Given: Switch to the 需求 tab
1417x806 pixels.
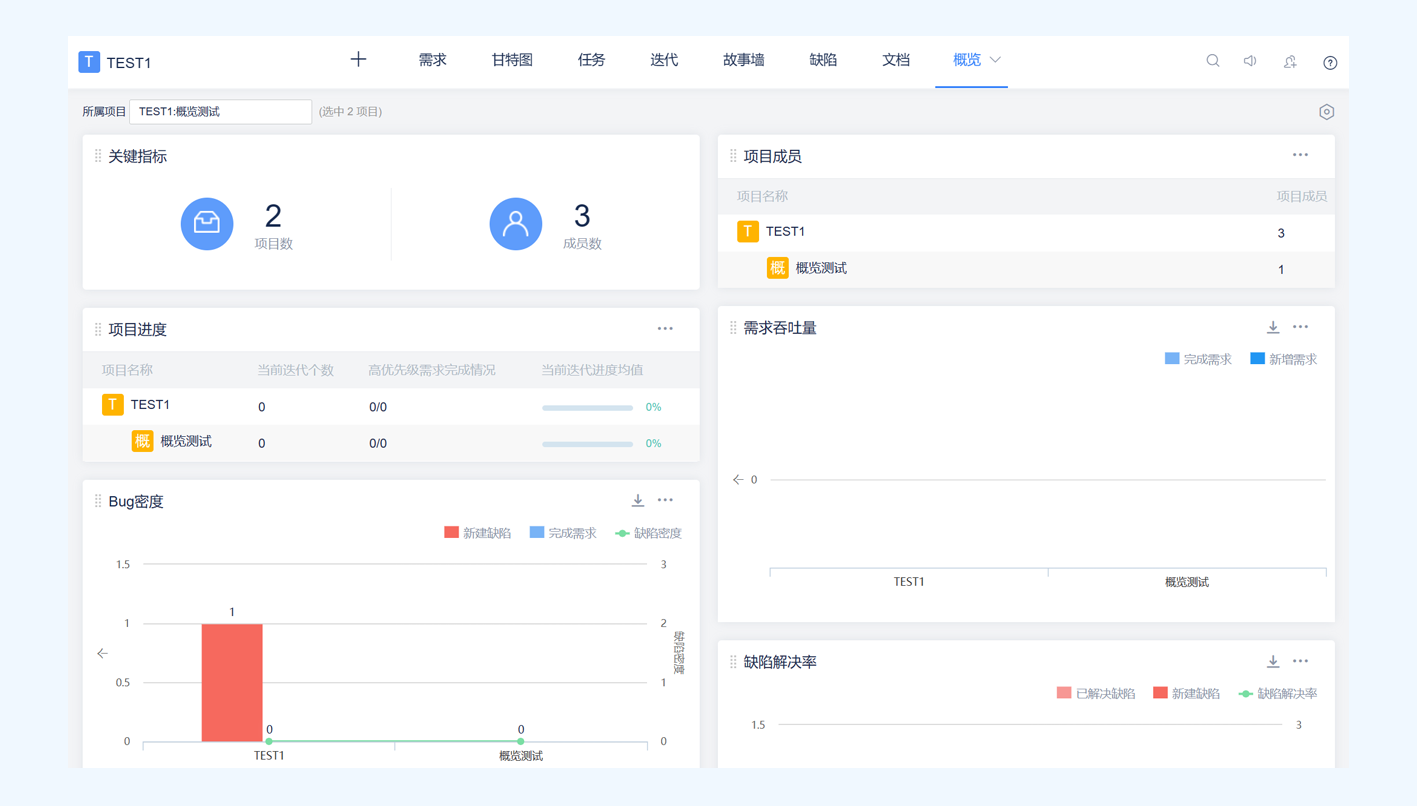Looking at the screenshot, I should 432,60.
